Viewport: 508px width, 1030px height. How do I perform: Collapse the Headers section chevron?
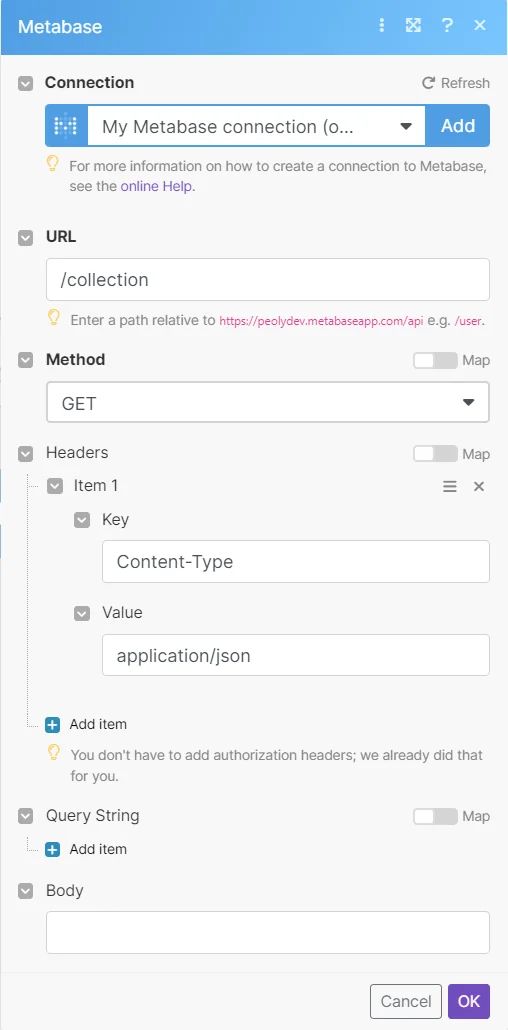coord(26,454)
